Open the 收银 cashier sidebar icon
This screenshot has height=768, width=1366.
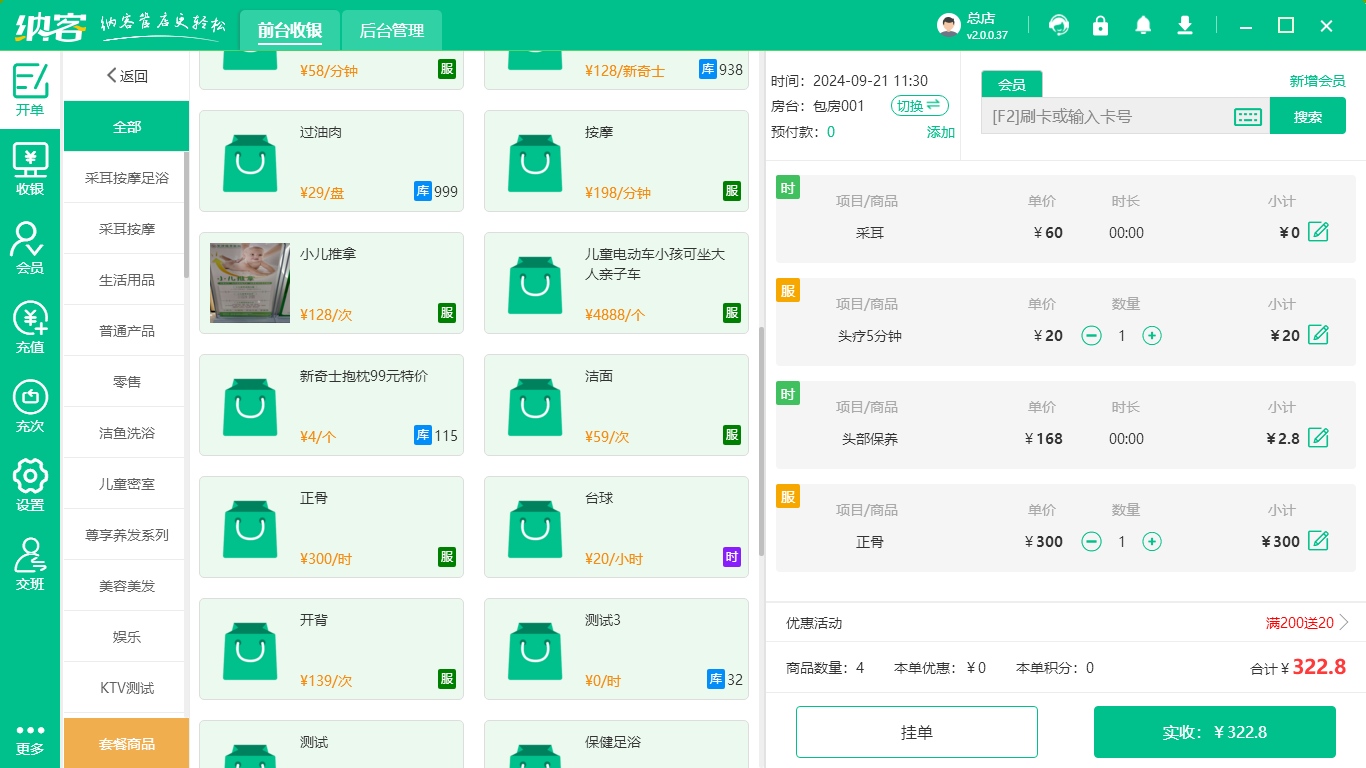point(30,169)
